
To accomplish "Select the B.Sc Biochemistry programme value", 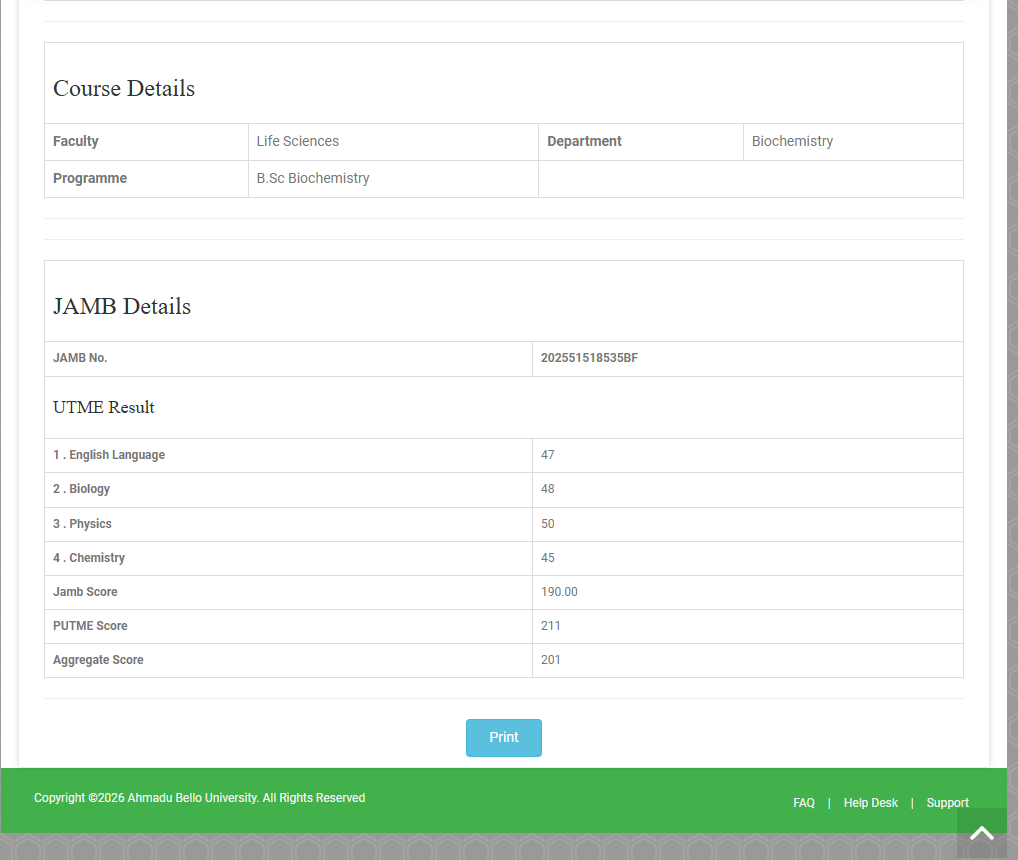I will [x=313, y=178].
